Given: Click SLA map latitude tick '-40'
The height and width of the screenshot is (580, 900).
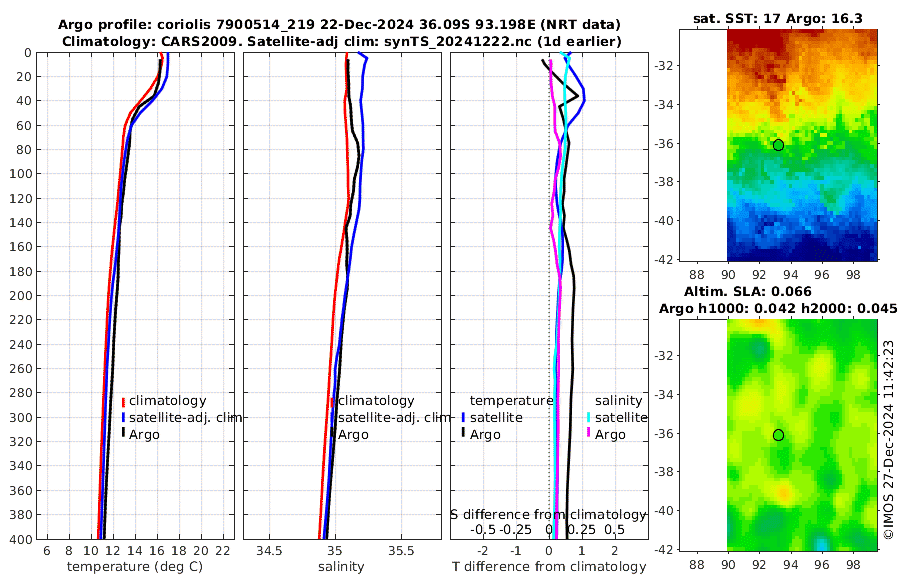Looking at the screenshot, I should click(x=665, y=511).
